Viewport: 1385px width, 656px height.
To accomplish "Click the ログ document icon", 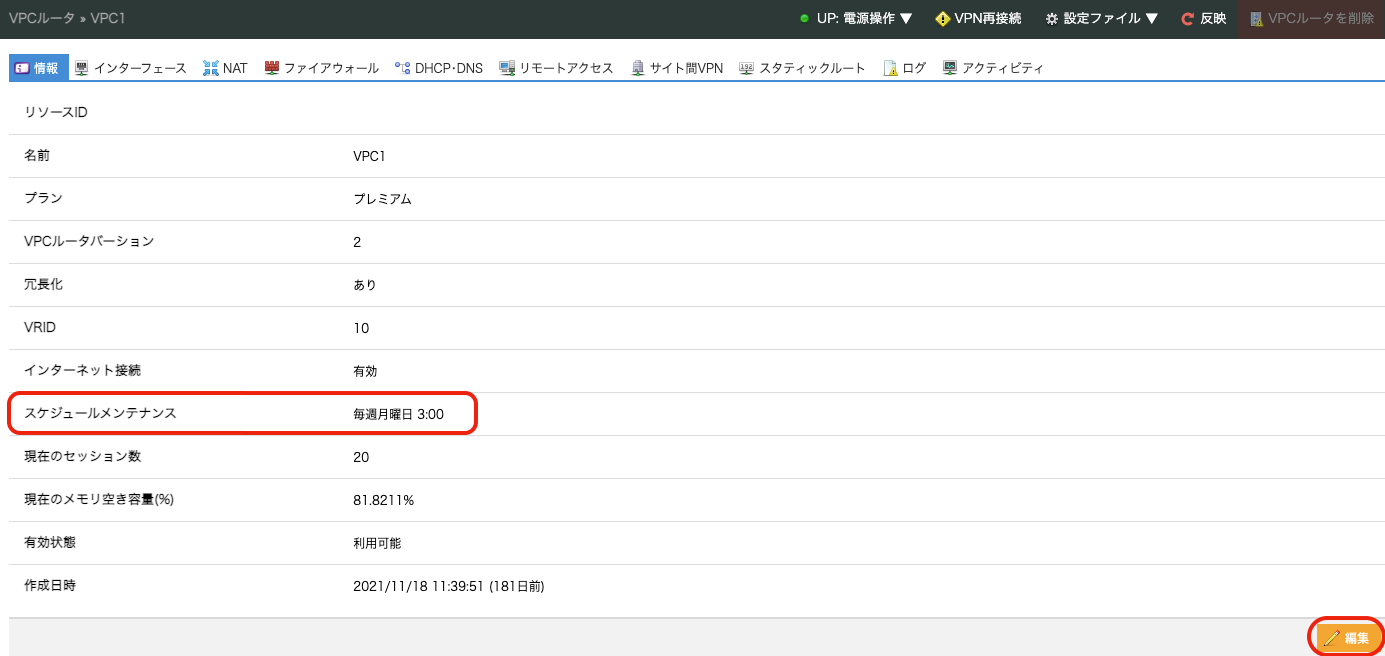I will [x=890, y=68].
